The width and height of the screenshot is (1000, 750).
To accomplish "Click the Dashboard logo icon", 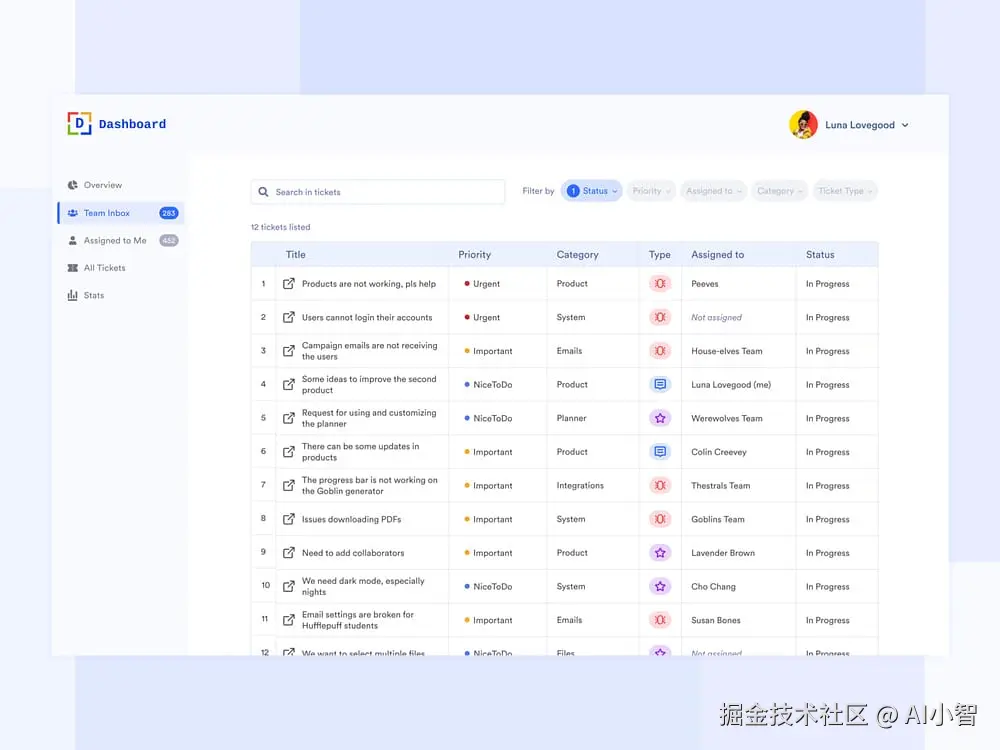I will coord(79,124).
